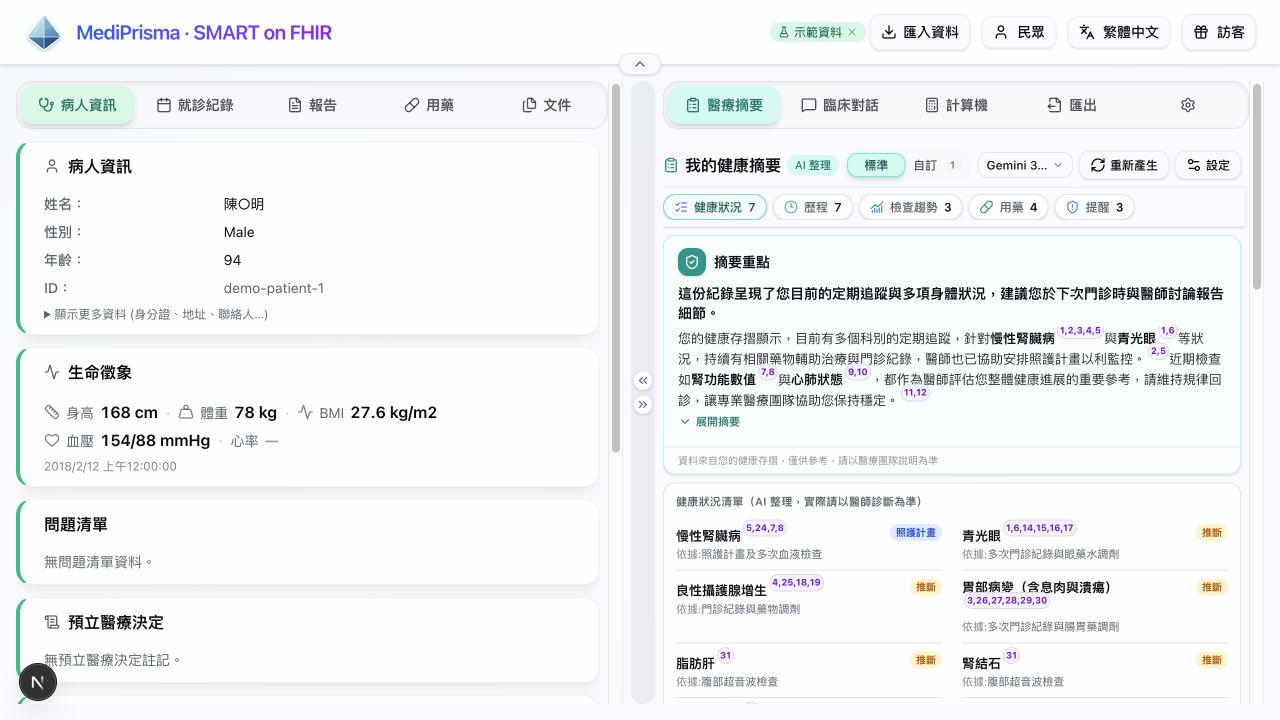Remove the 示範資料 demo data tag

[x=852, y=32]
